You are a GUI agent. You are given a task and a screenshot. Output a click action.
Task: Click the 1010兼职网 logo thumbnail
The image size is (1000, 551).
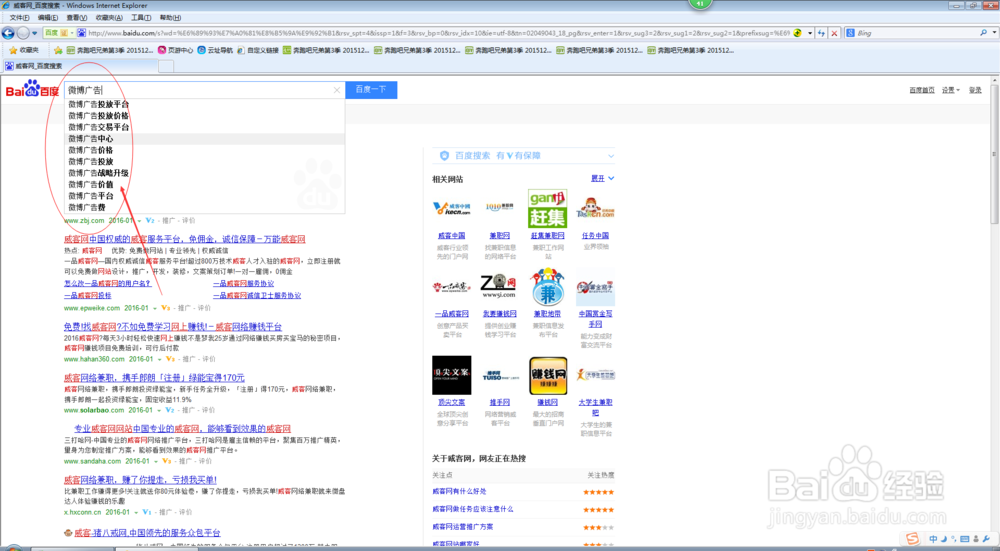pyautogui.click(x=499, y=208)
